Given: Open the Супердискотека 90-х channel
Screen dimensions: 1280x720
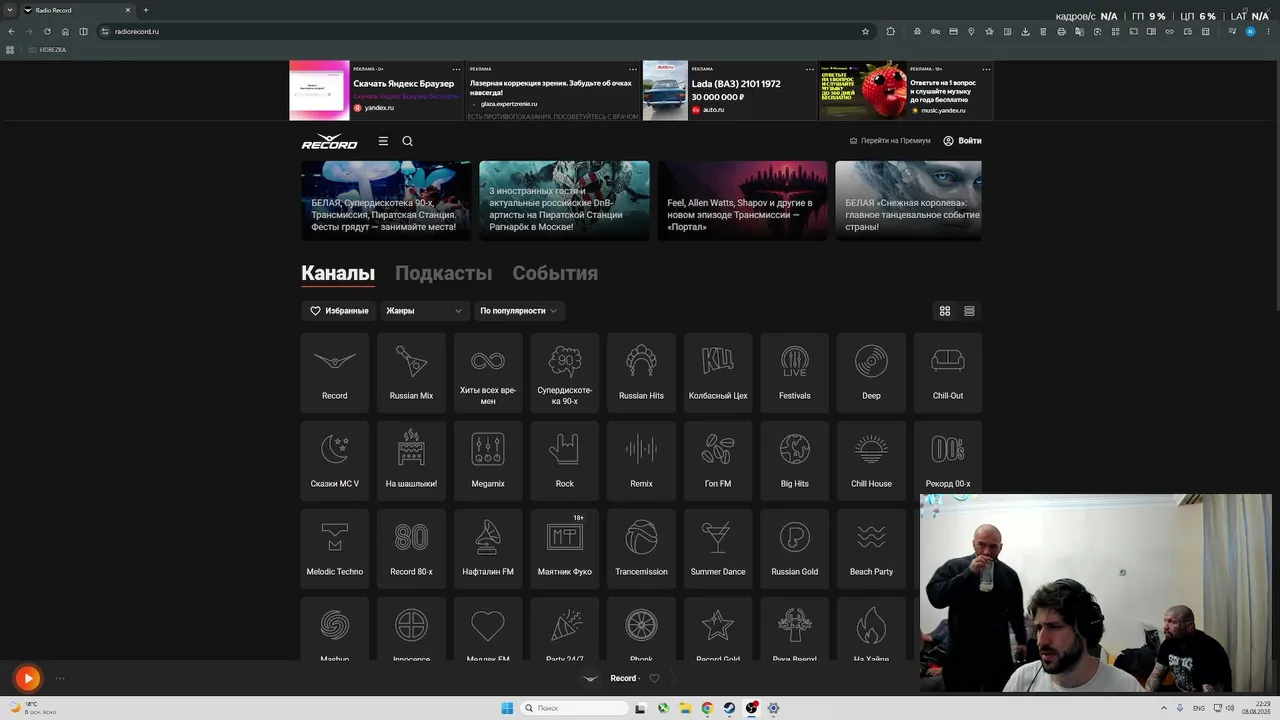Looking at the screenshot, I should 565,373.
